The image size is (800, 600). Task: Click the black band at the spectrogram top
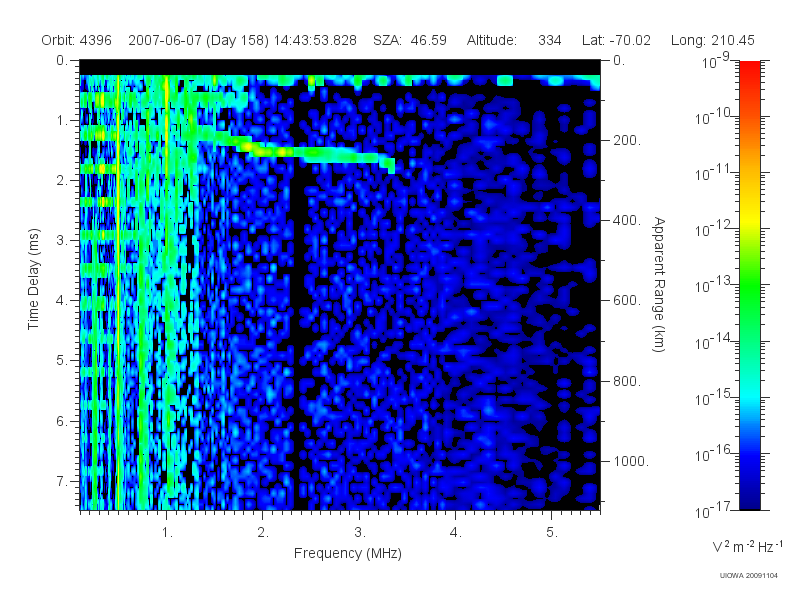pyautogui.click(x=340, y=67)
